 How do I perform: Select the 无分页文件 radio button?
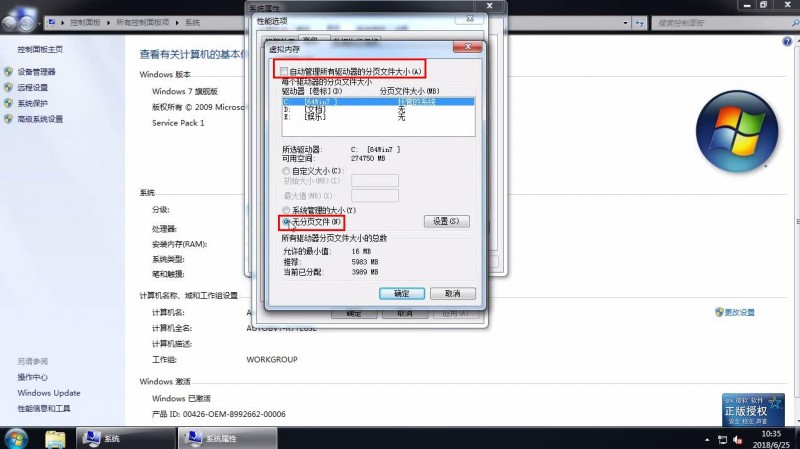point(286,222)
